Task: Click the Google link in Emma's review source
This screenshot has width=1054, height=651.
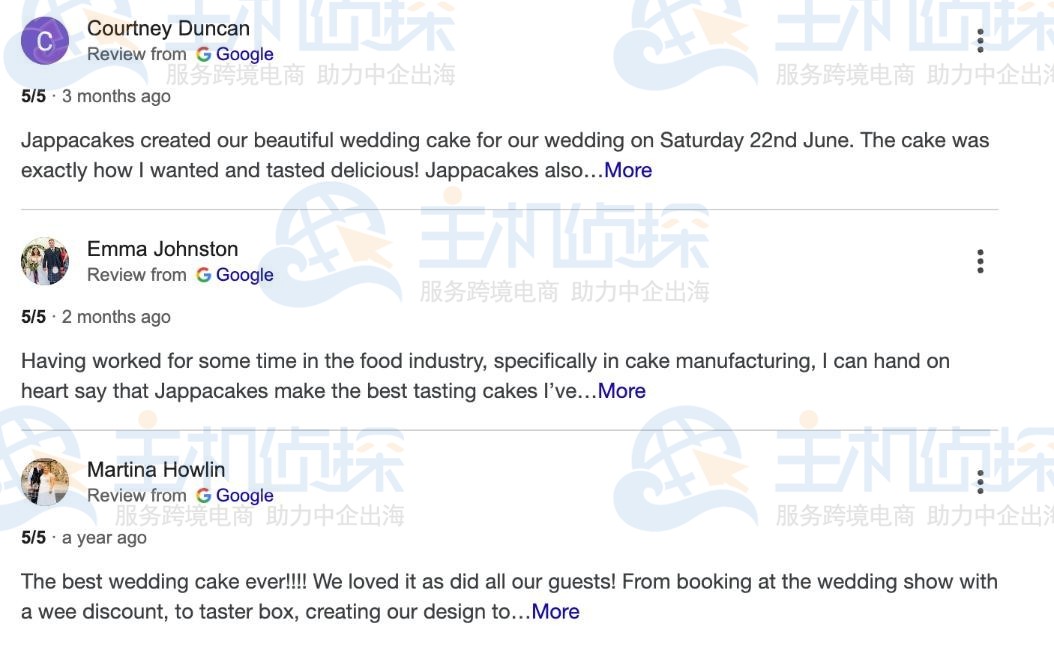Action: click(244, 275)
